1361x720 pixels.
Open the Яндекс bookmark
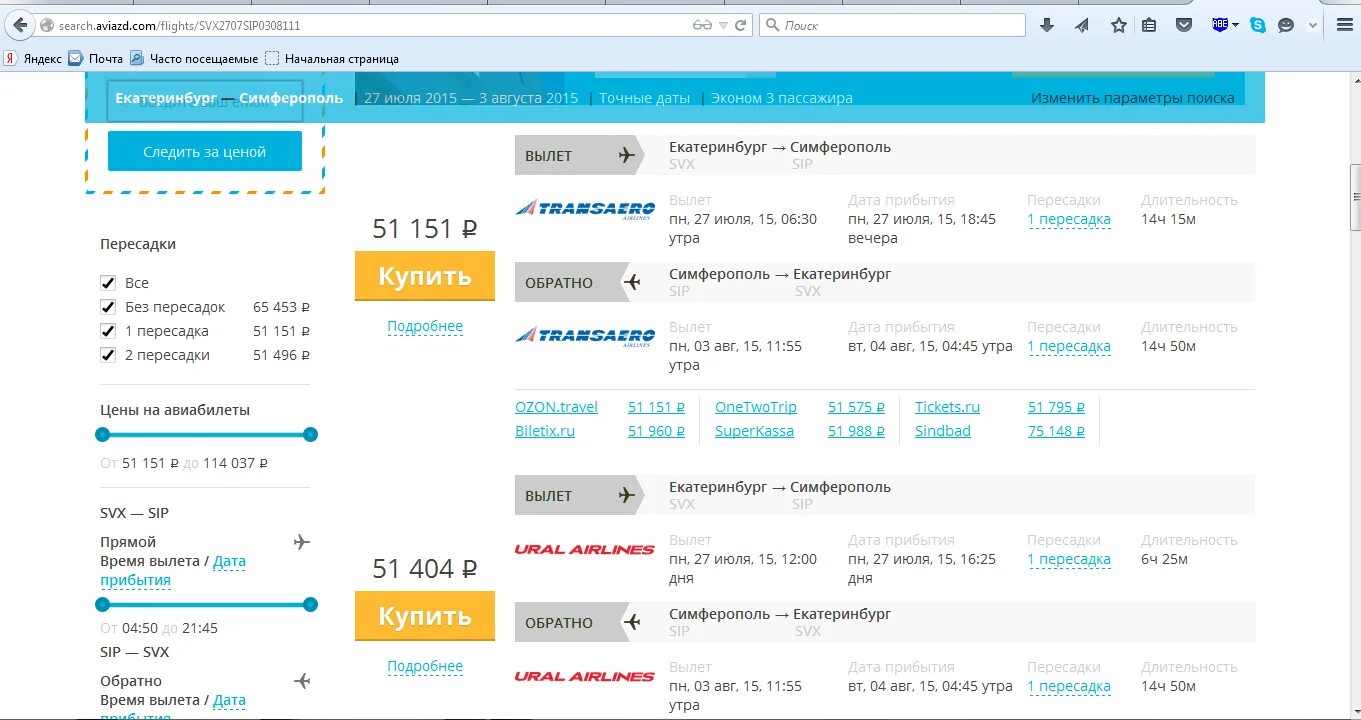coord(33,59)
